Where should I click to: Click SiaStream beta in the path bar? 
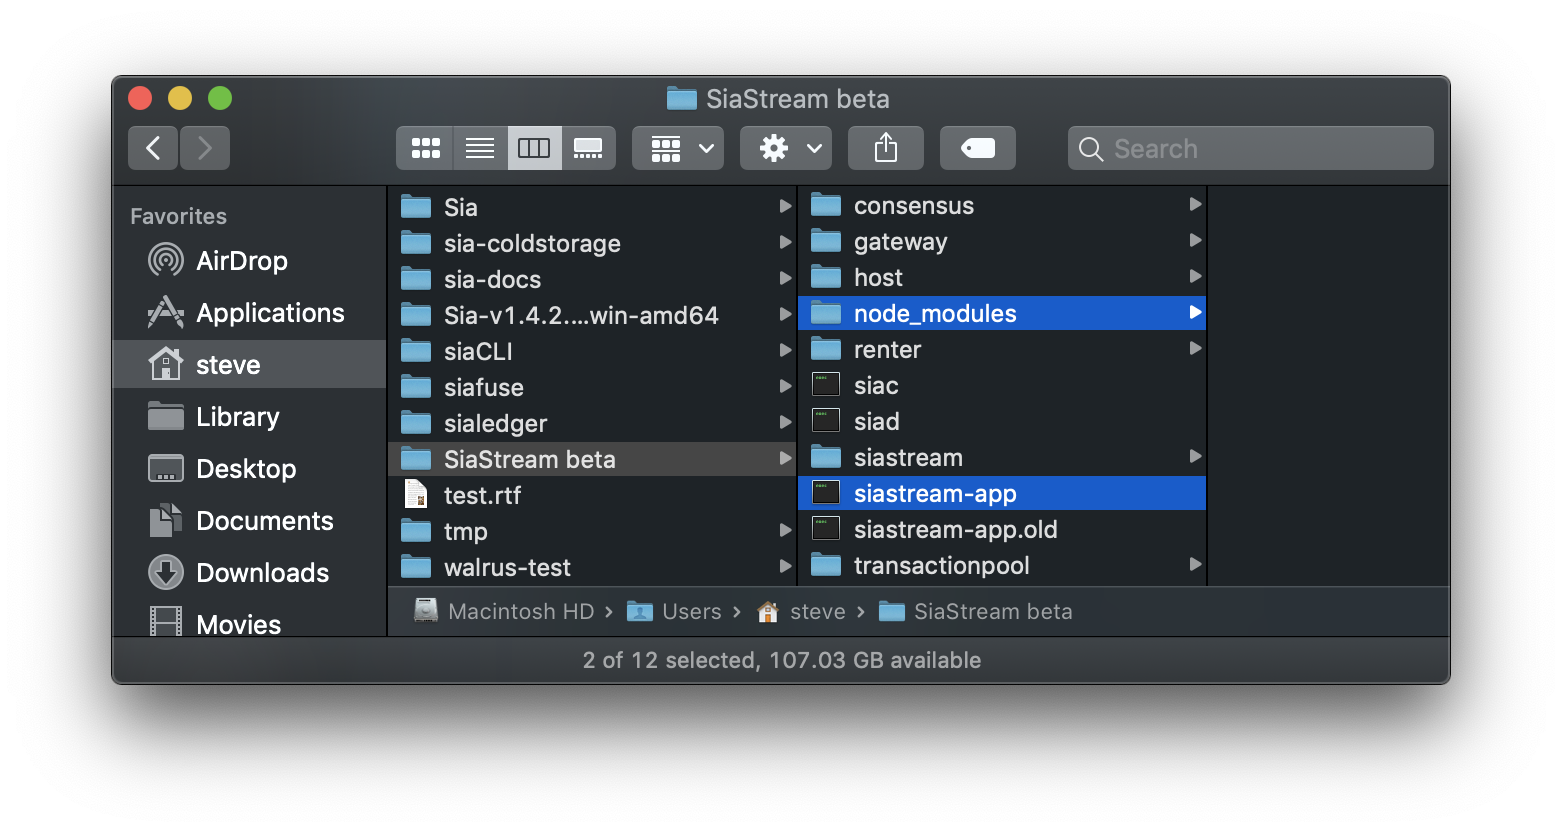coord(976,611)
